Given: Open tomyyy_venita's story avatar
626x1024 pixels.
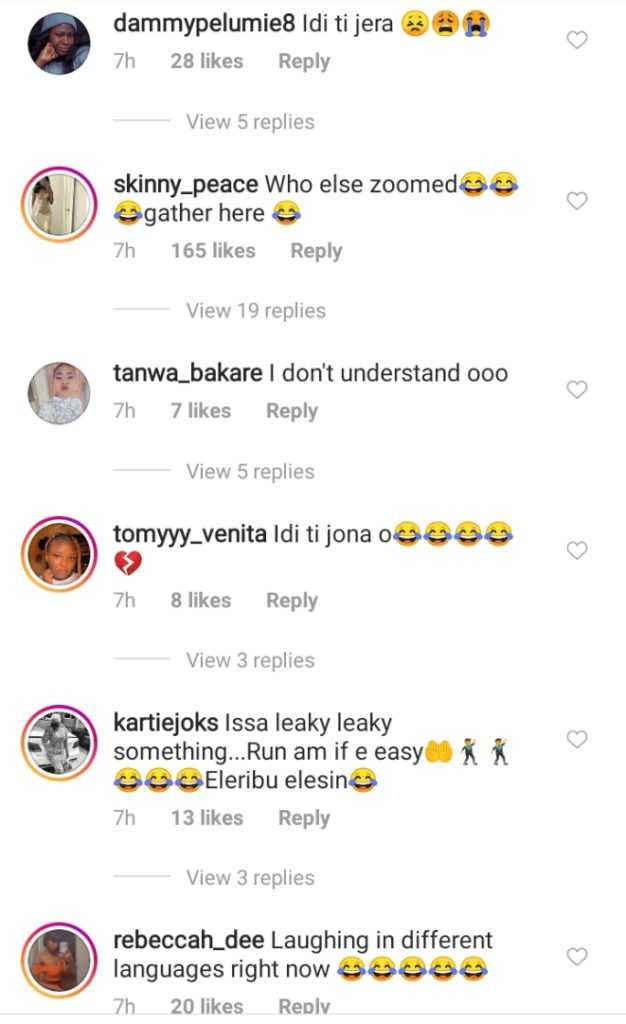Looking at the screenshot, I should [59, 553].
